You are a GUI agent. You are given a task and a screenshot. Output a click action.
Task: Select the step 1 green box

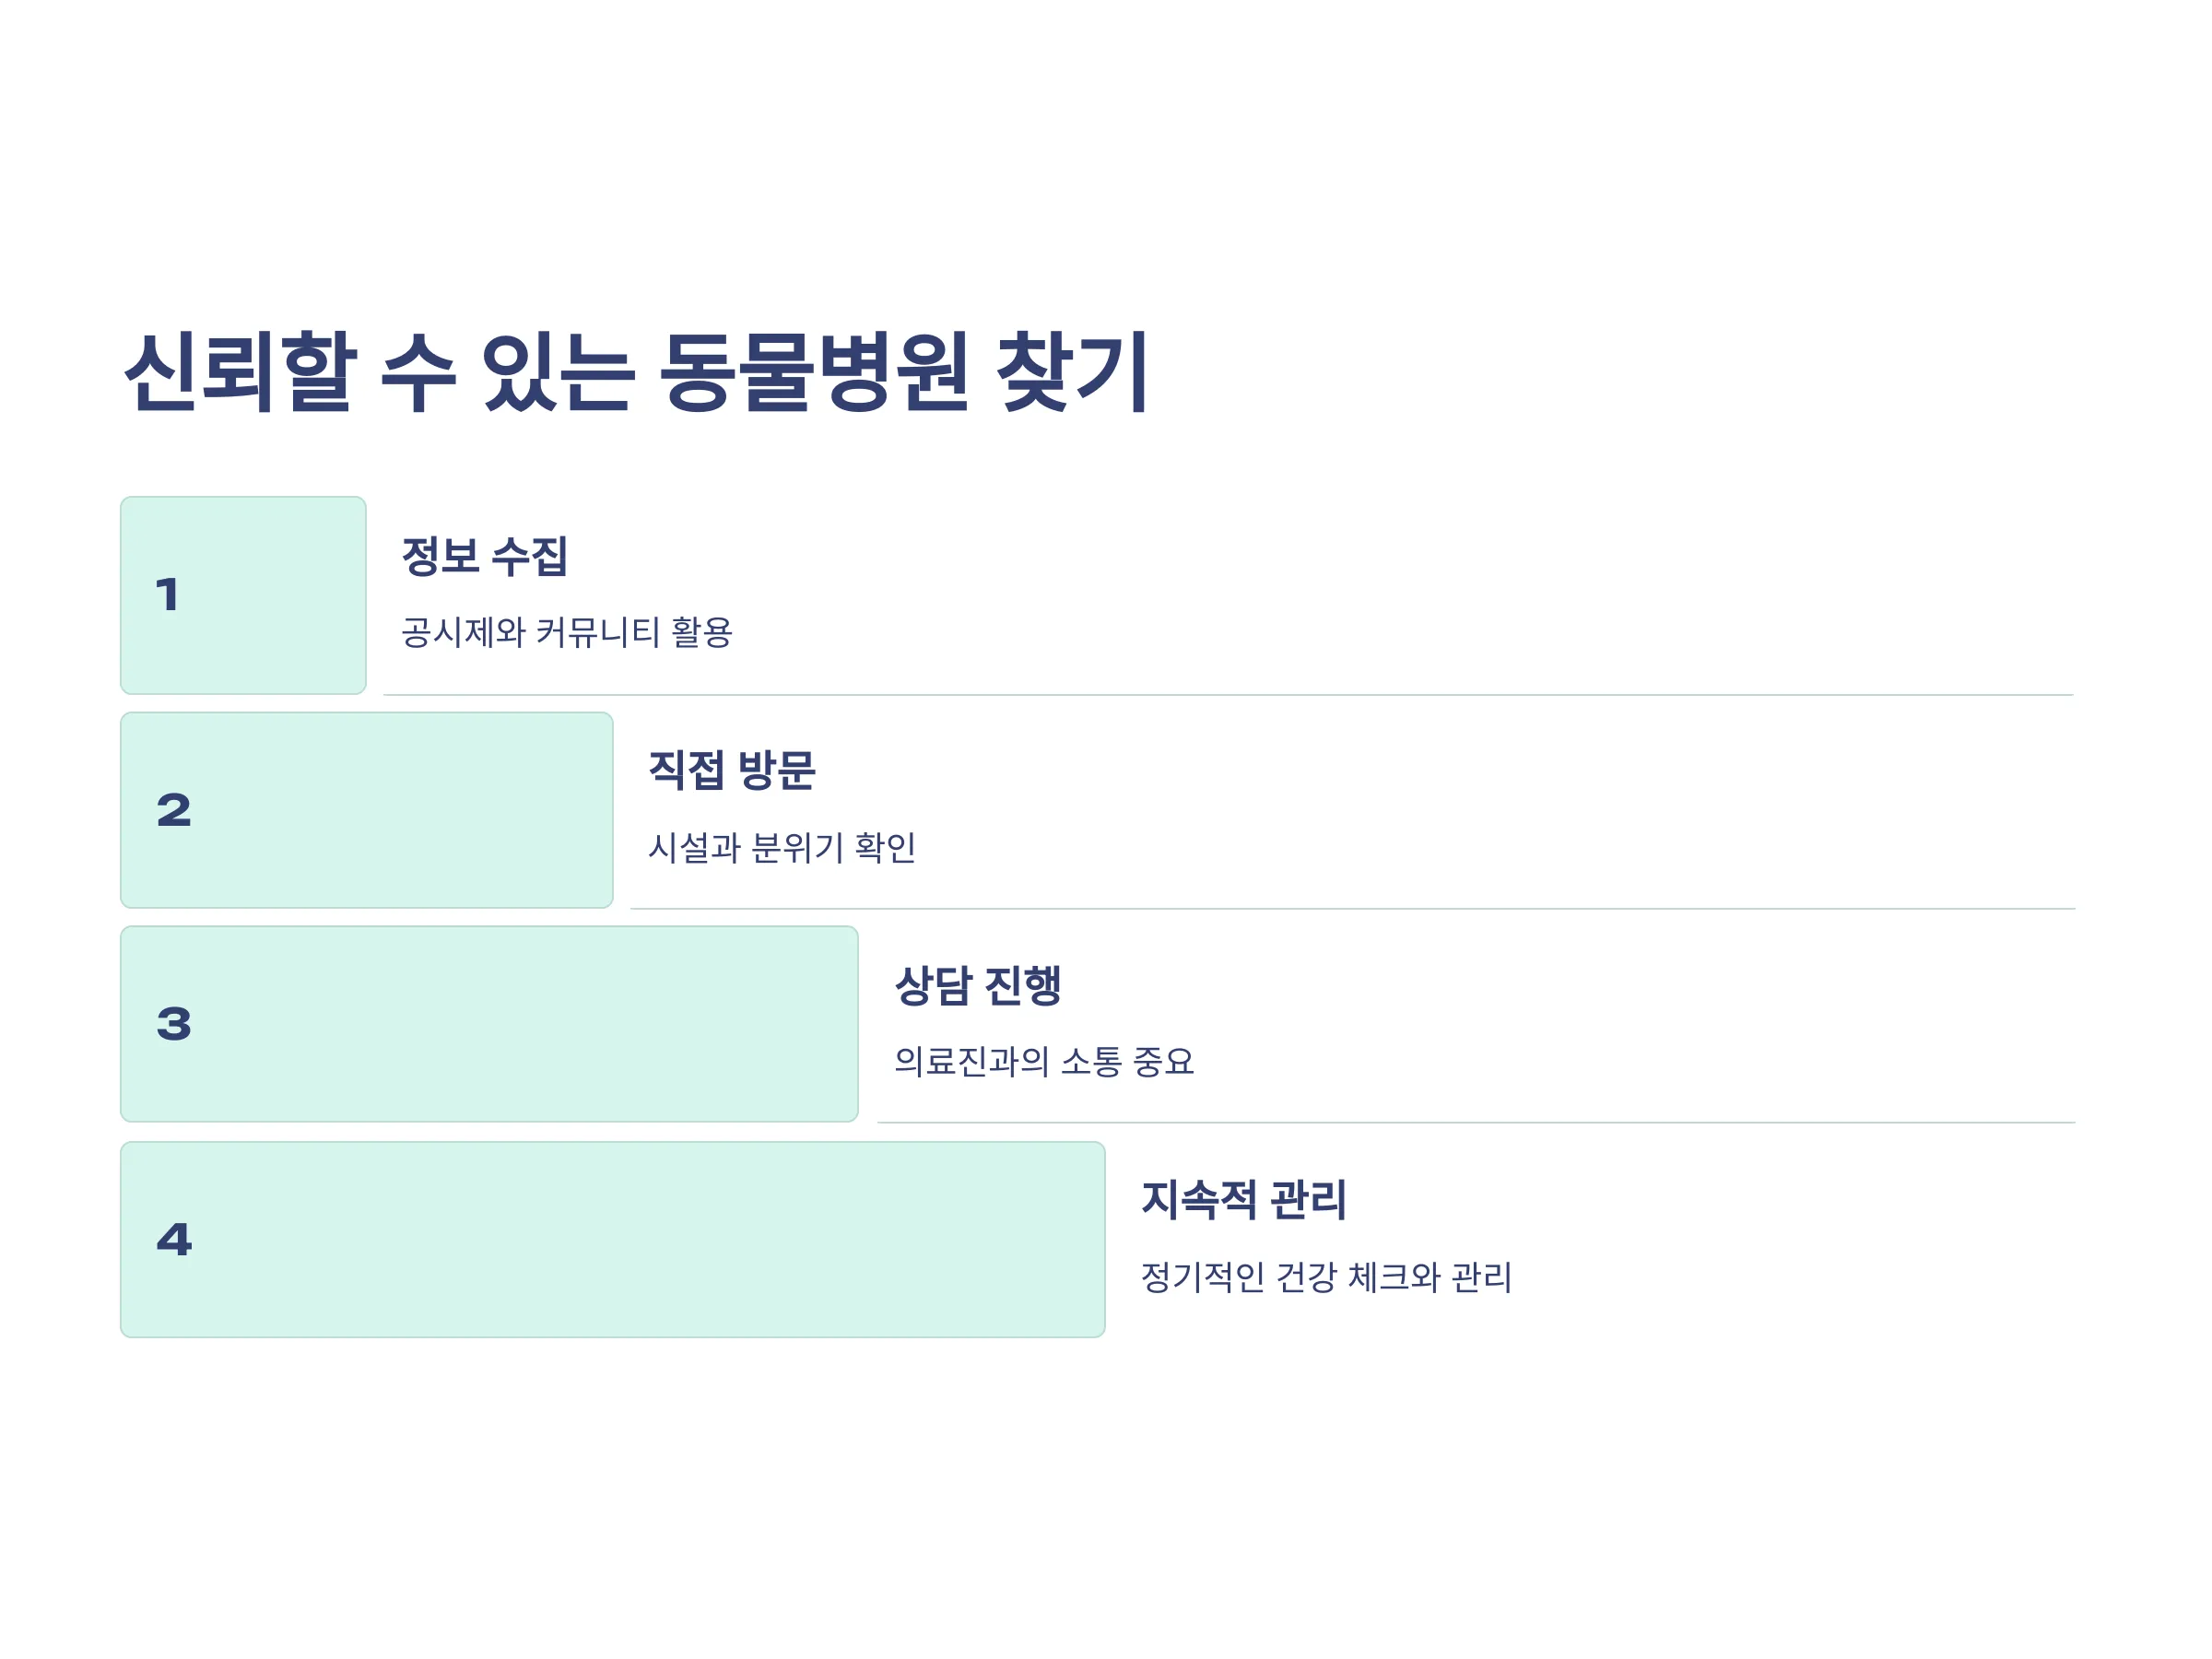point(243,595)
